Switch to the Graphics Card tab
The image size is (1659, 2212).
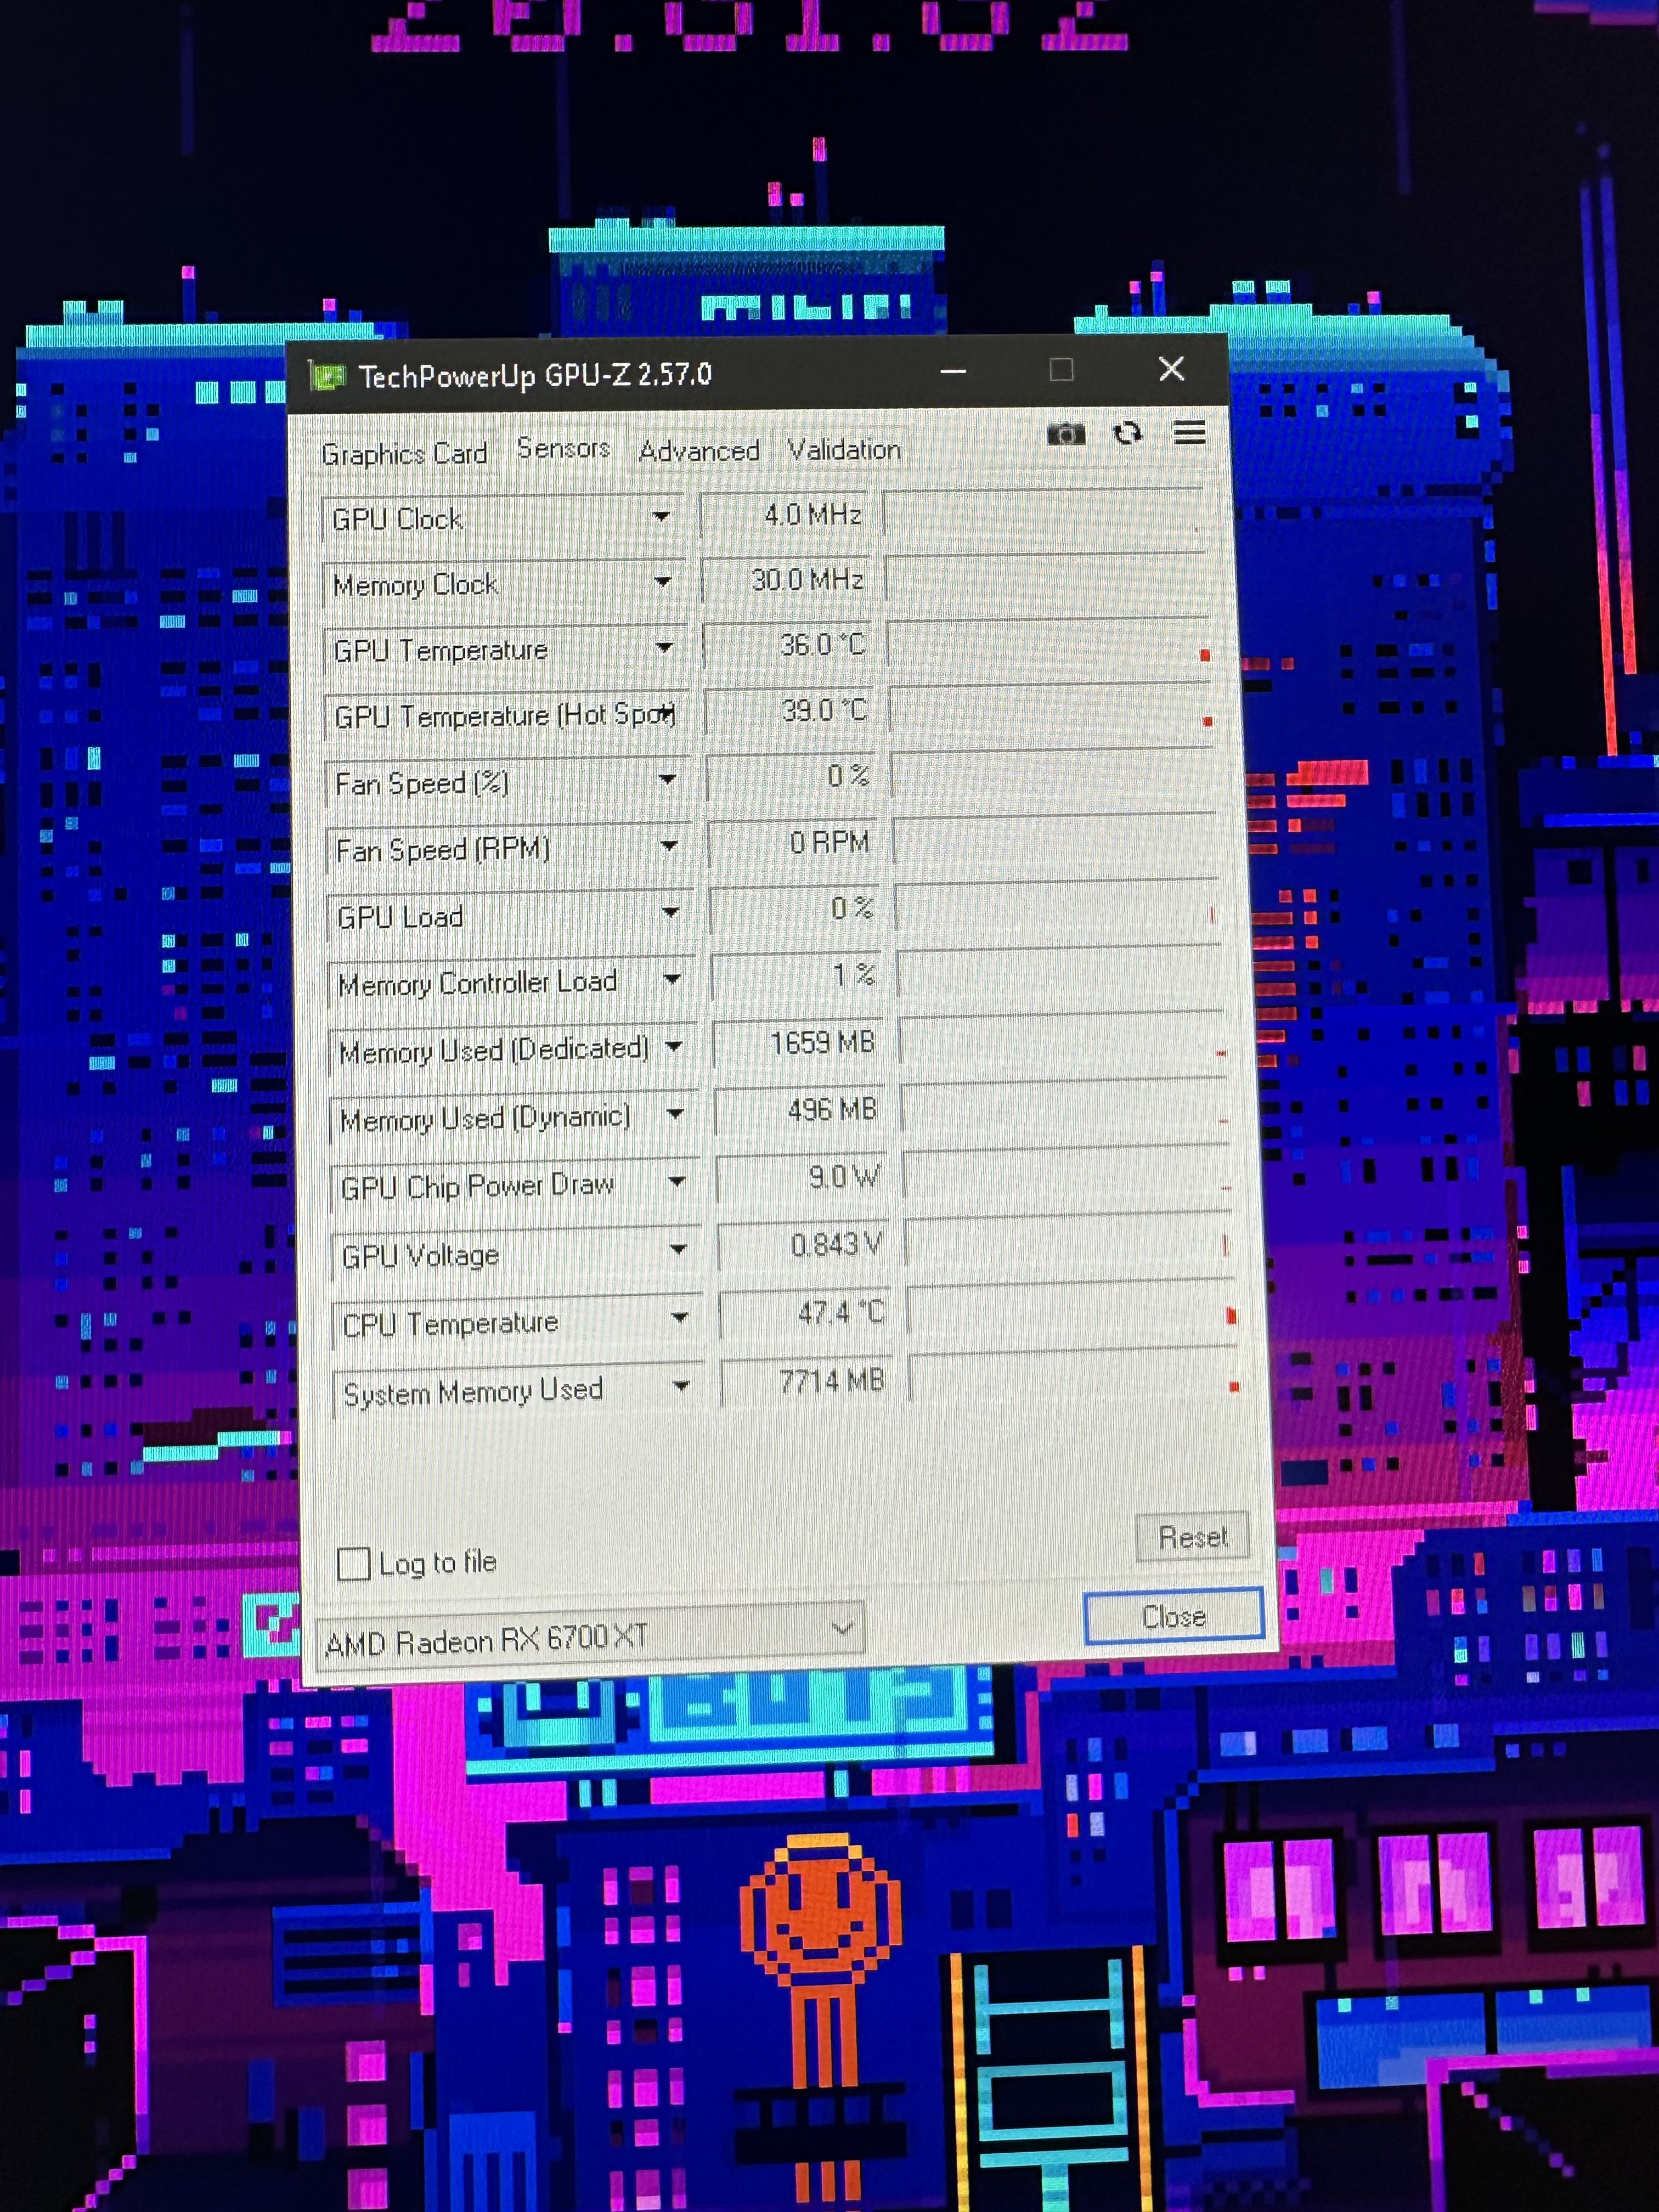click(404, 454)
